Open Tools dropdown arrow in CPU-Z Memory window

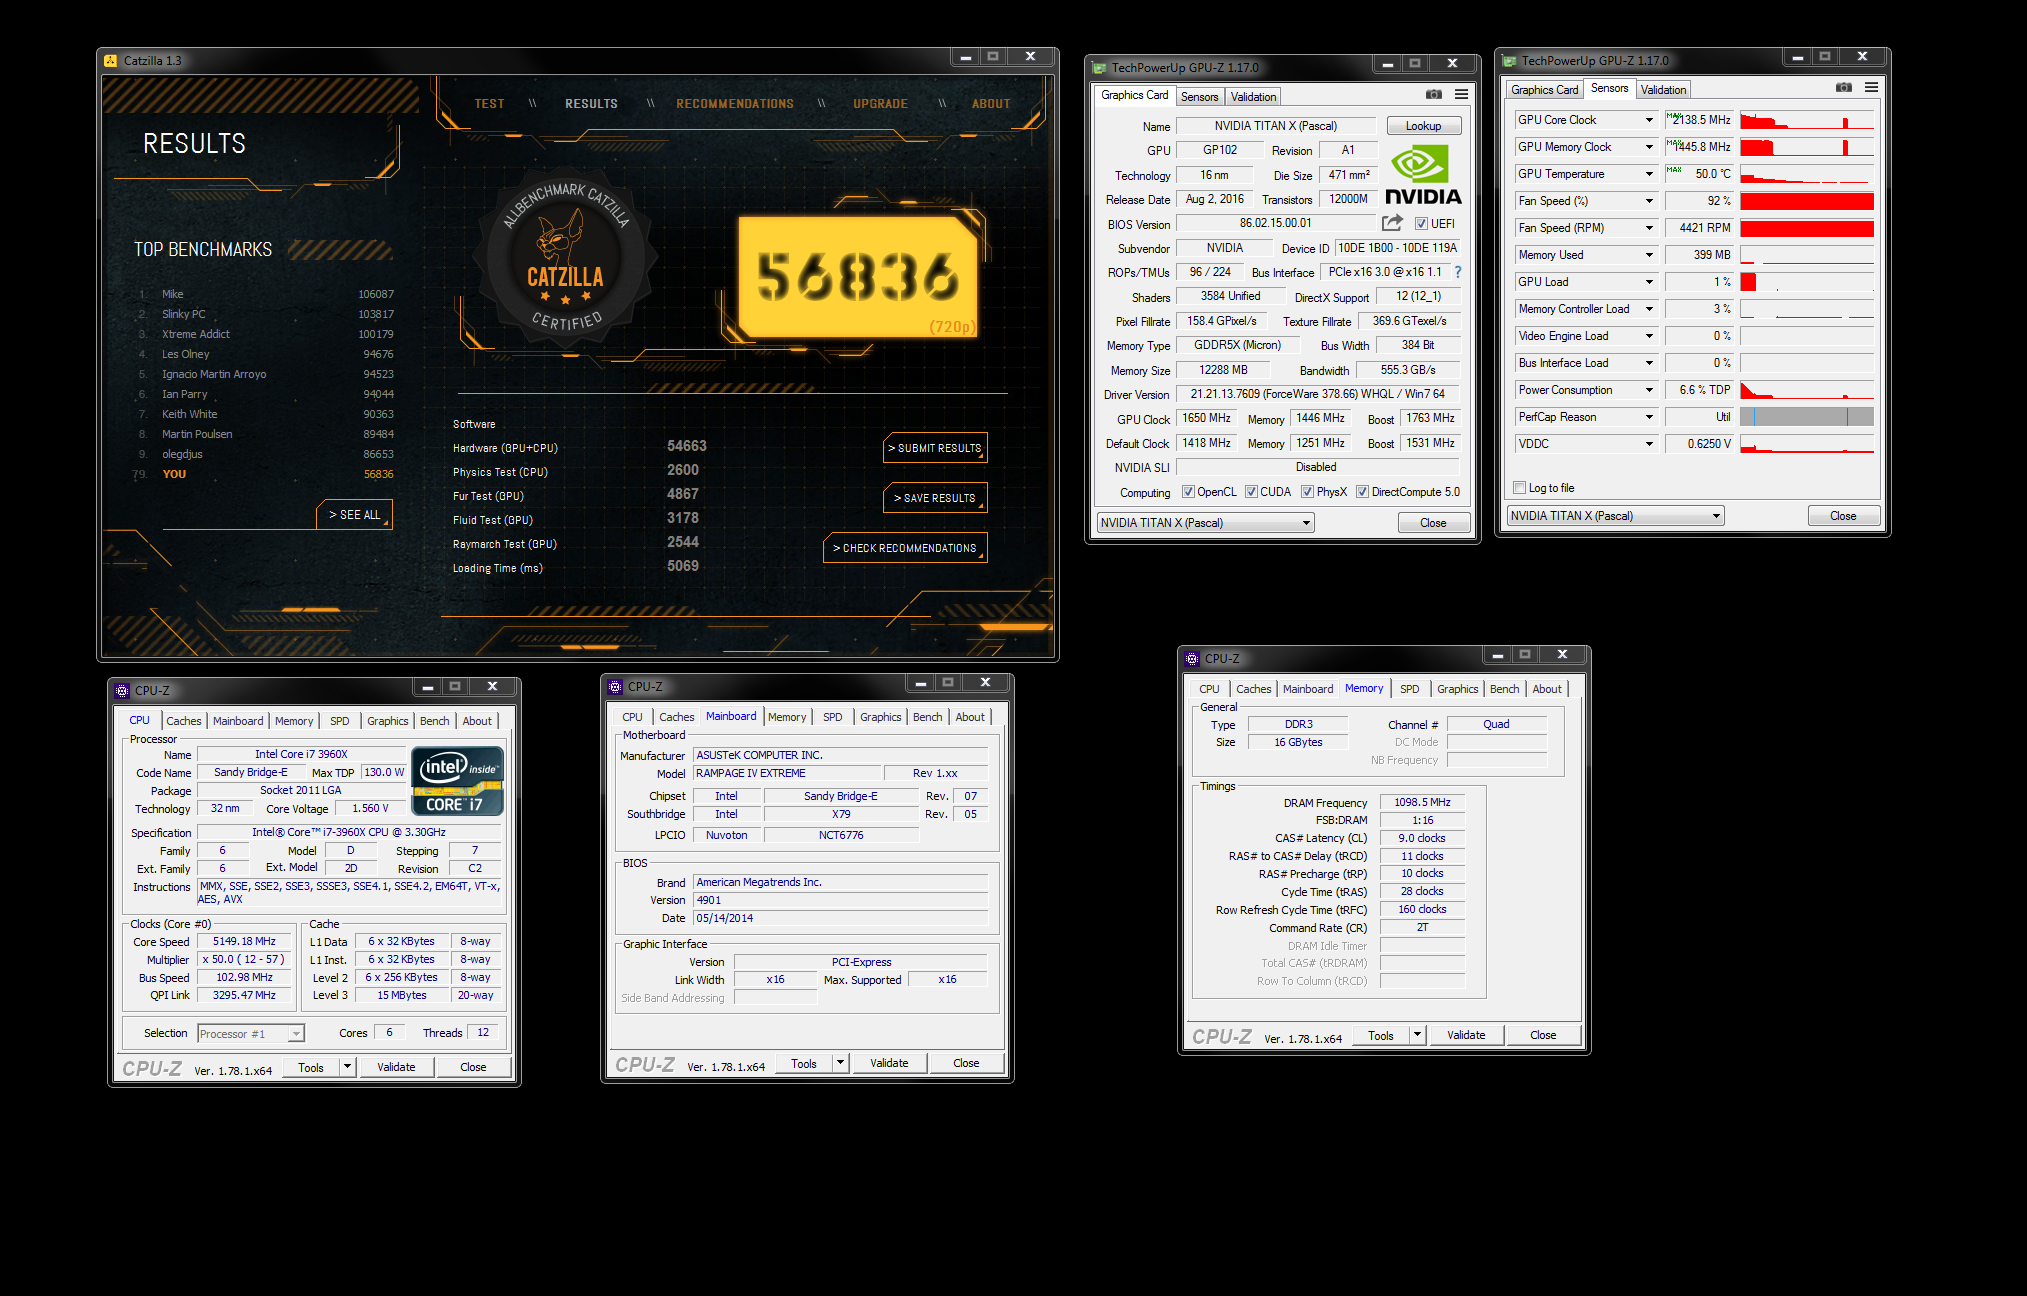pyautogui.click(x=1417, y=1035)
